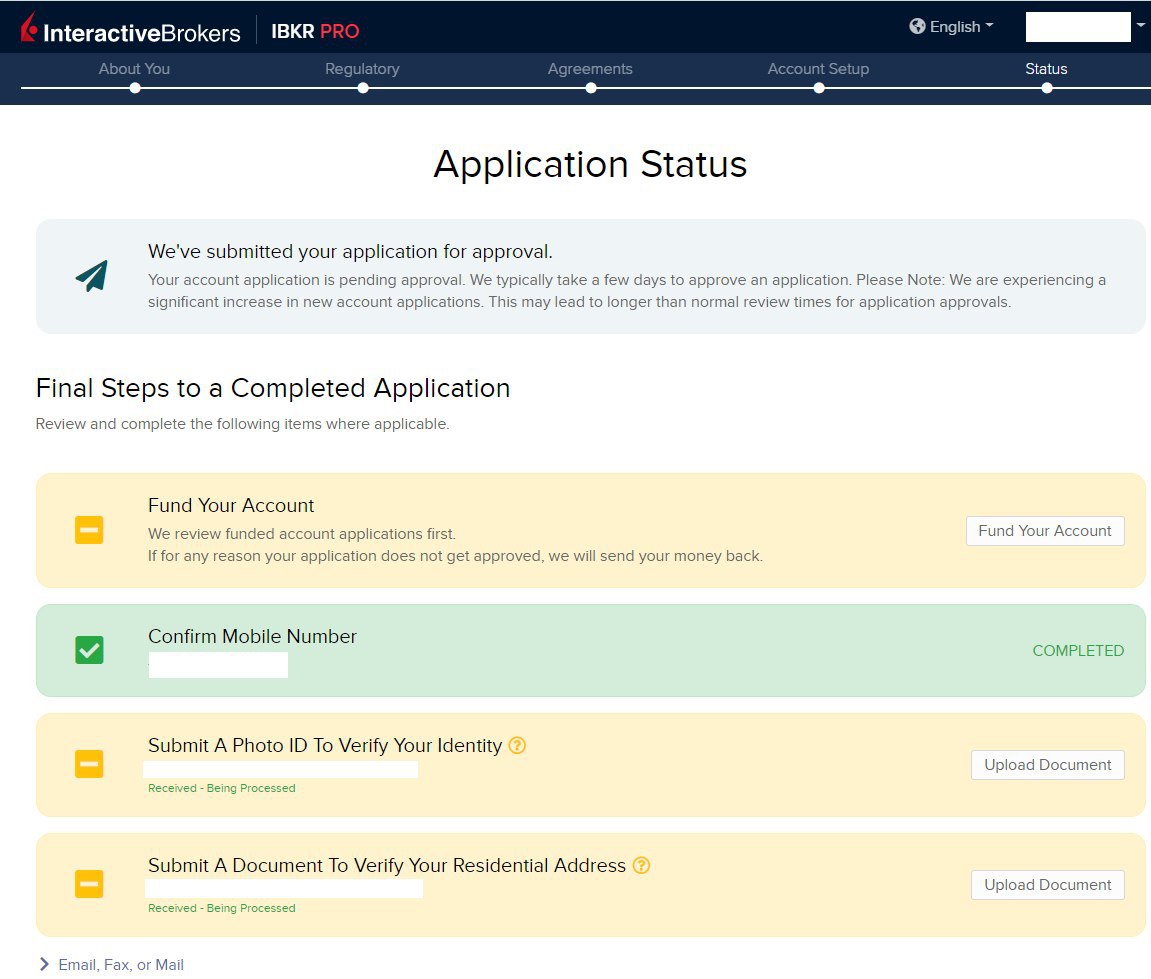Click green checkmark for Confirm Mobile Number
Screen dimensions: 1151x979
[89, 650]
